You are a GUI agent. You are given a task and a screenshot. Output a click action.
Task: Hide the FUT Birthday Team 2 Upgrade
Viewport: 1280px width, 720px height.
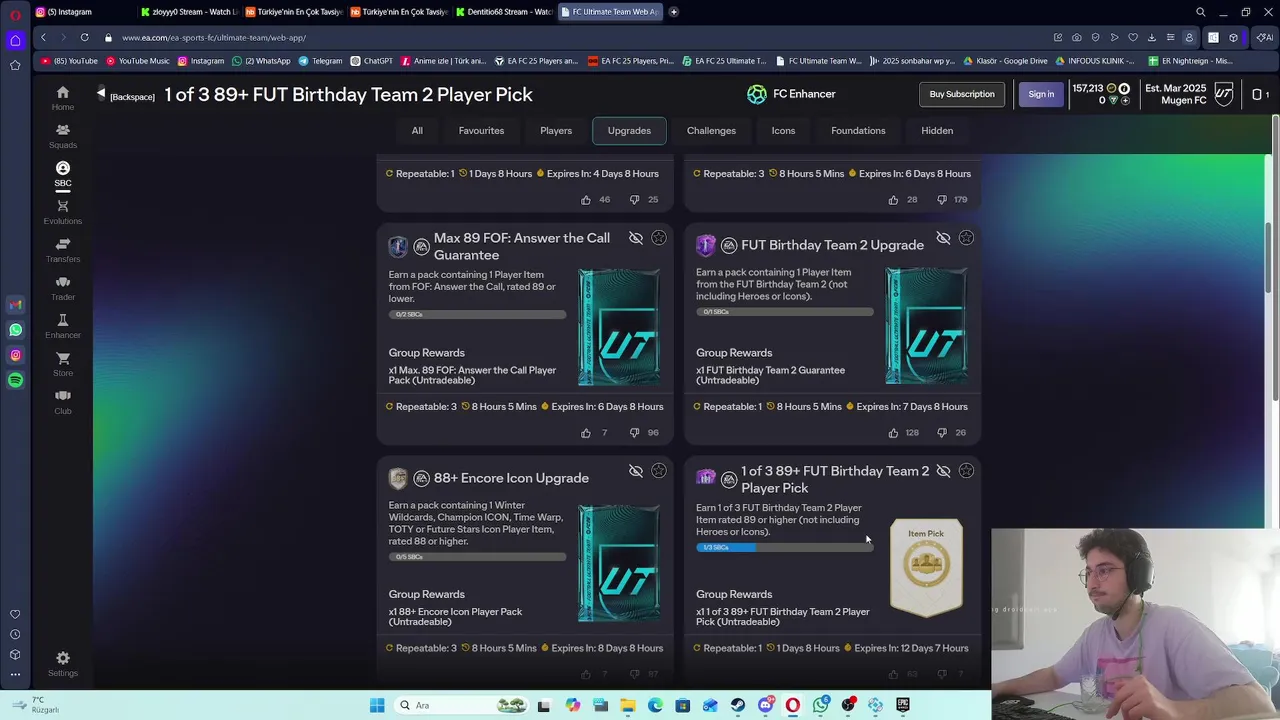point(943,238)
